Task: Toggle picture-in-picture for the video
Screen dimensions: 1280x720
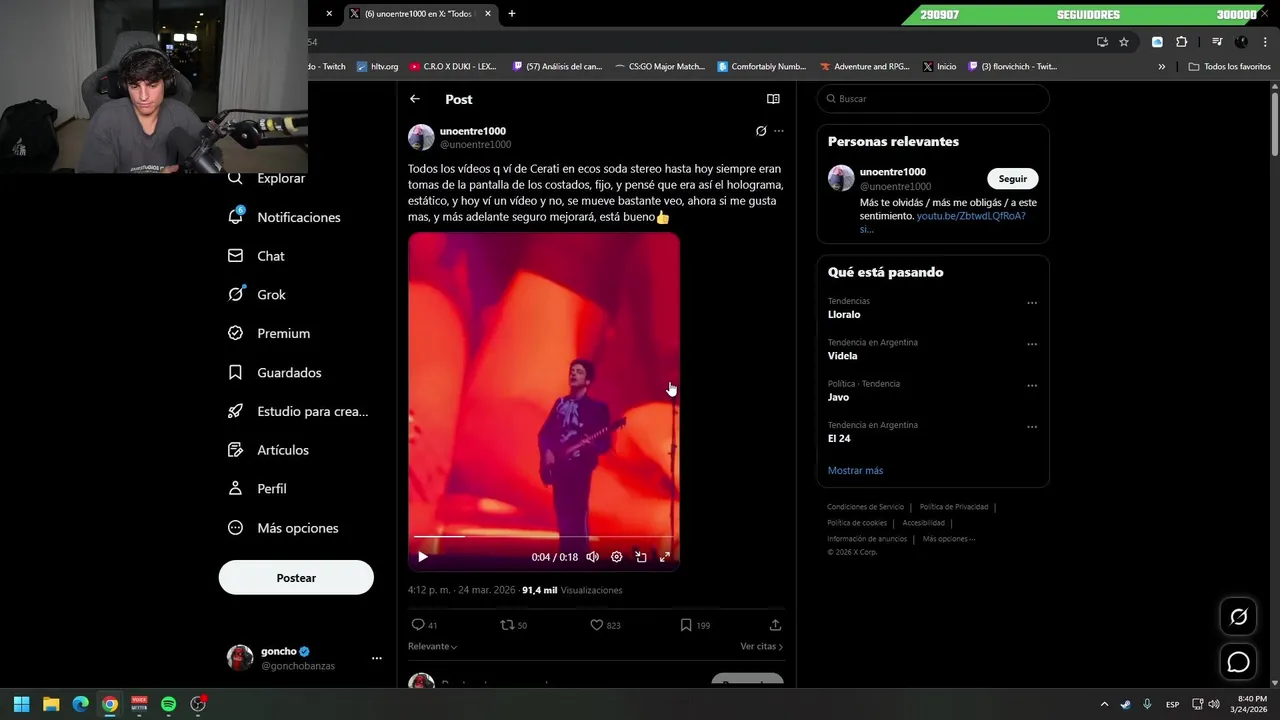Action: pos(641,557)
